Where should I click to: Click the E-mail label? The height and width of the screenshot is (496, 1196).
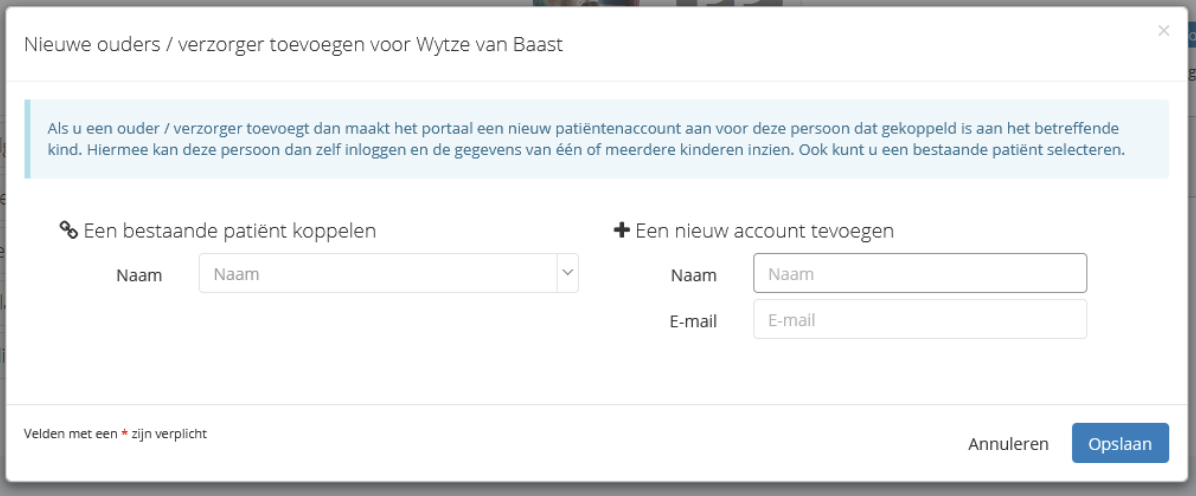693,321
